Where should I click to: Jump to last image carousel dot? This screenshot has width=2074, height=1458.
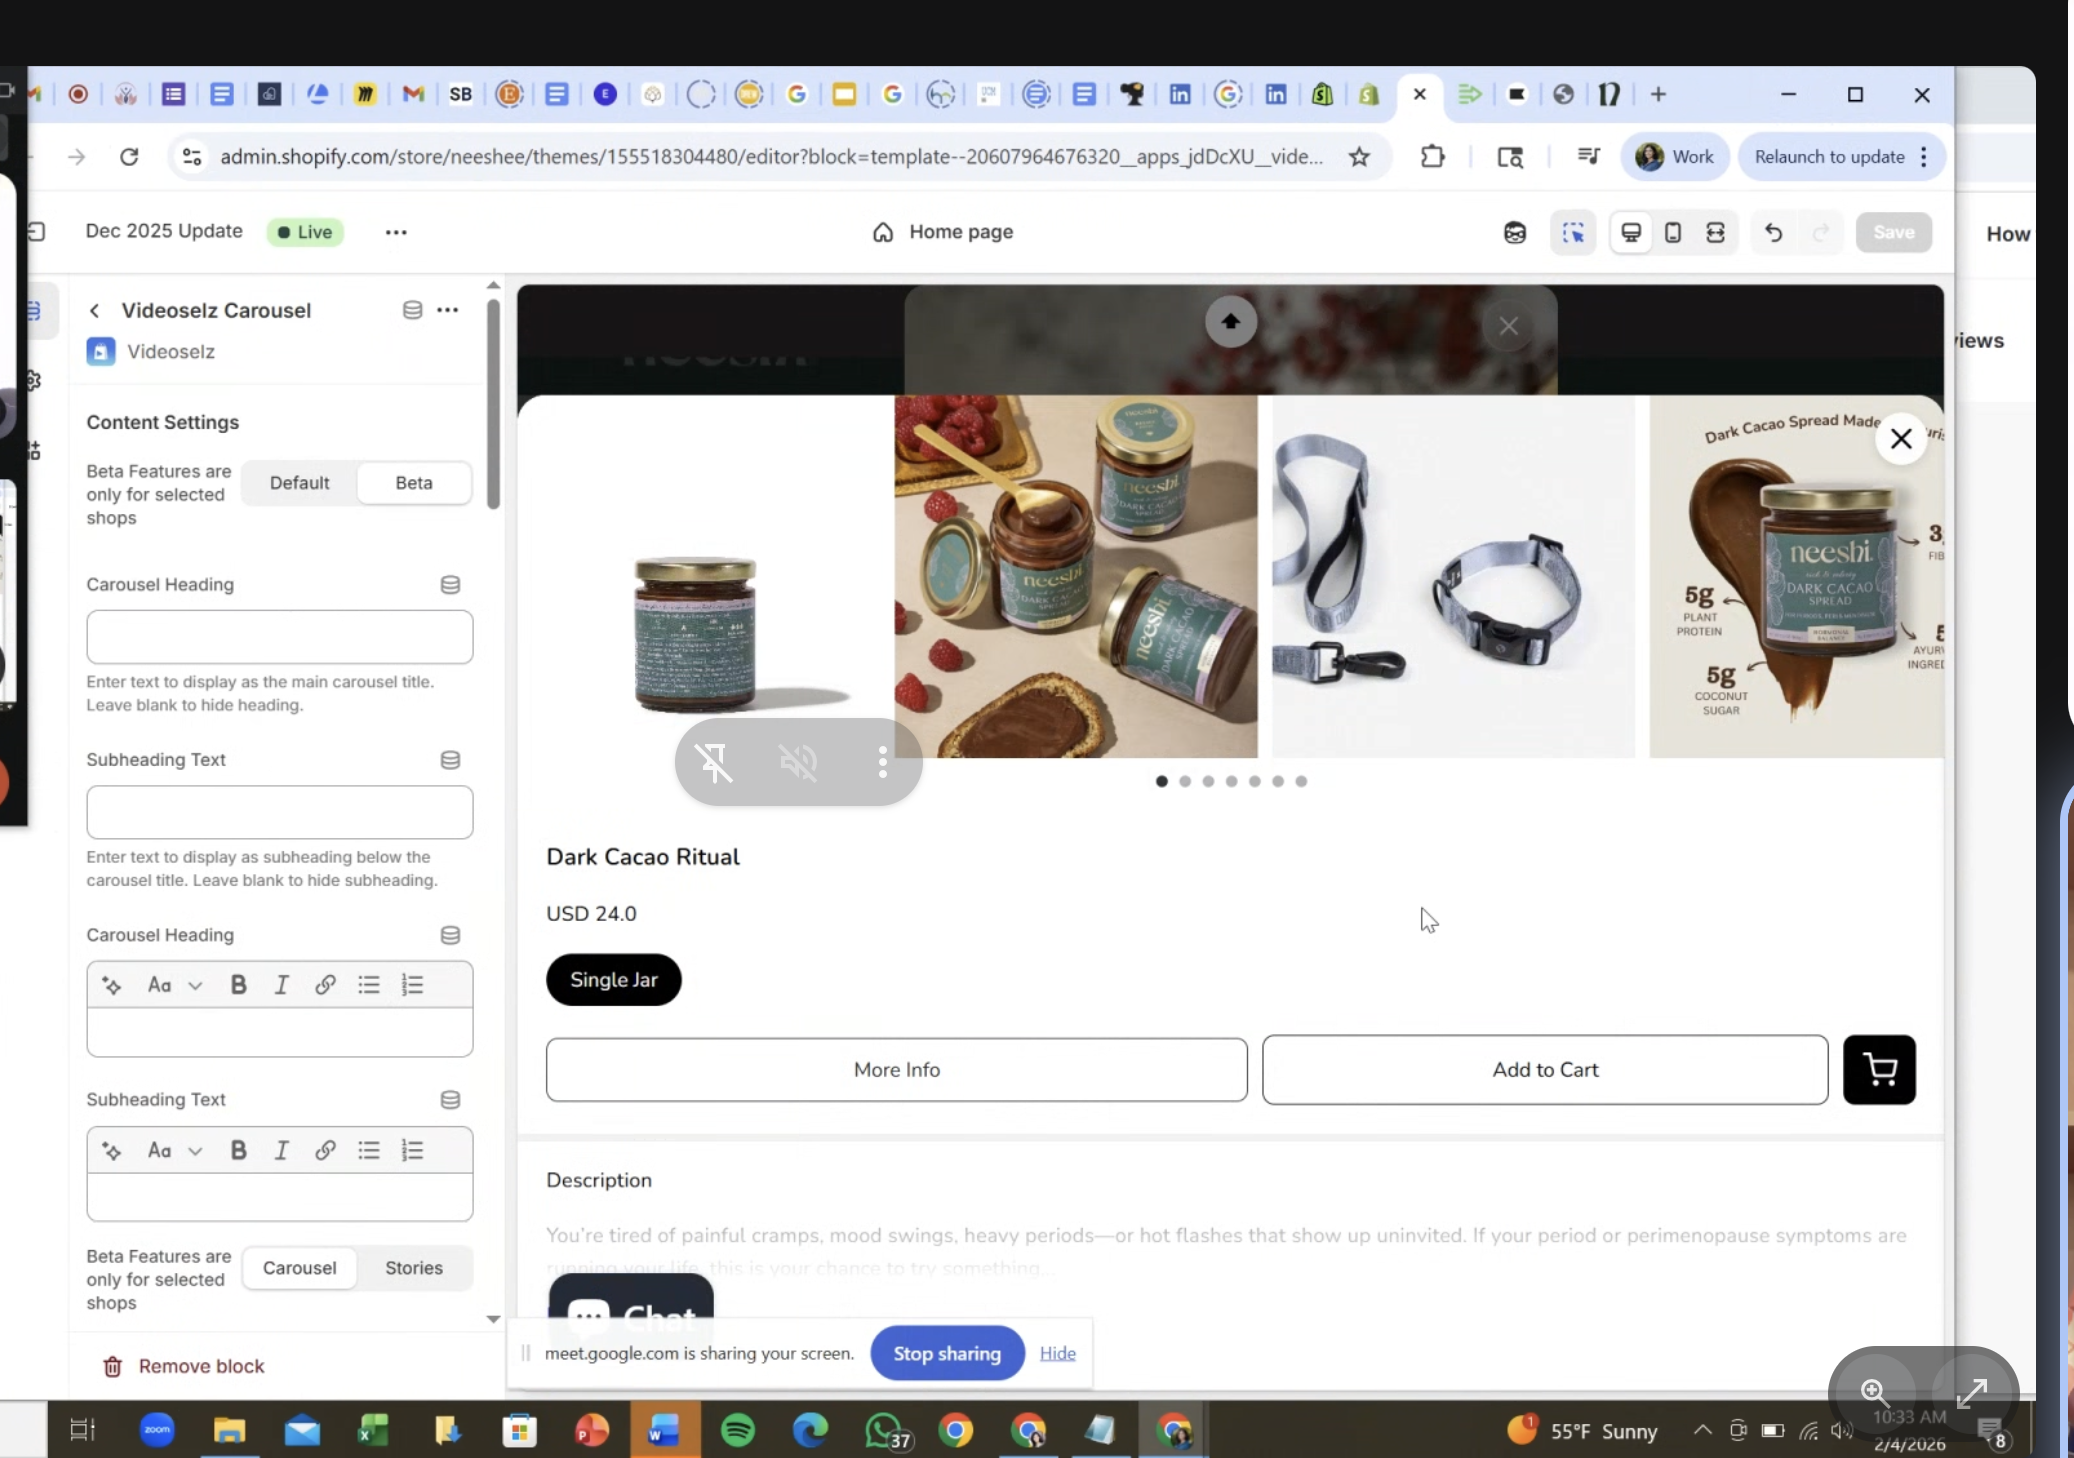coord(1301,781)
